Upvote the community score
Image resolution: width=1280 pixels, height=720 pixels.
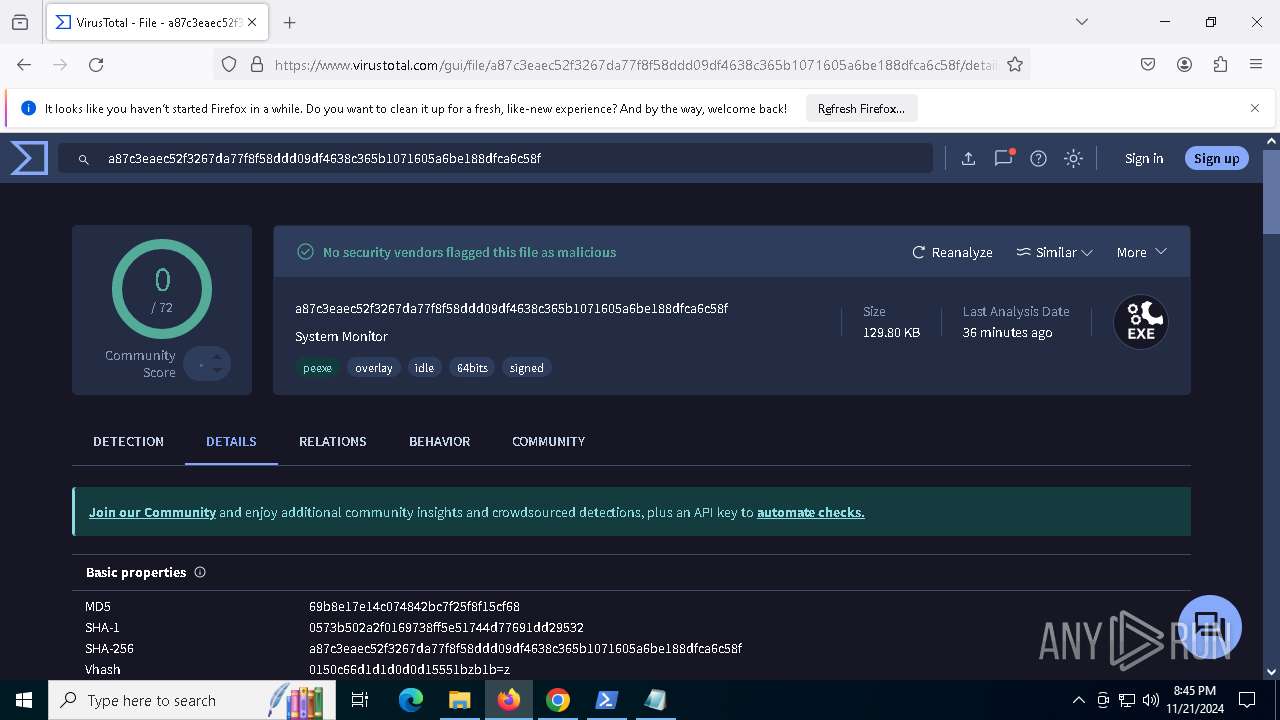(x=217, y=356)
